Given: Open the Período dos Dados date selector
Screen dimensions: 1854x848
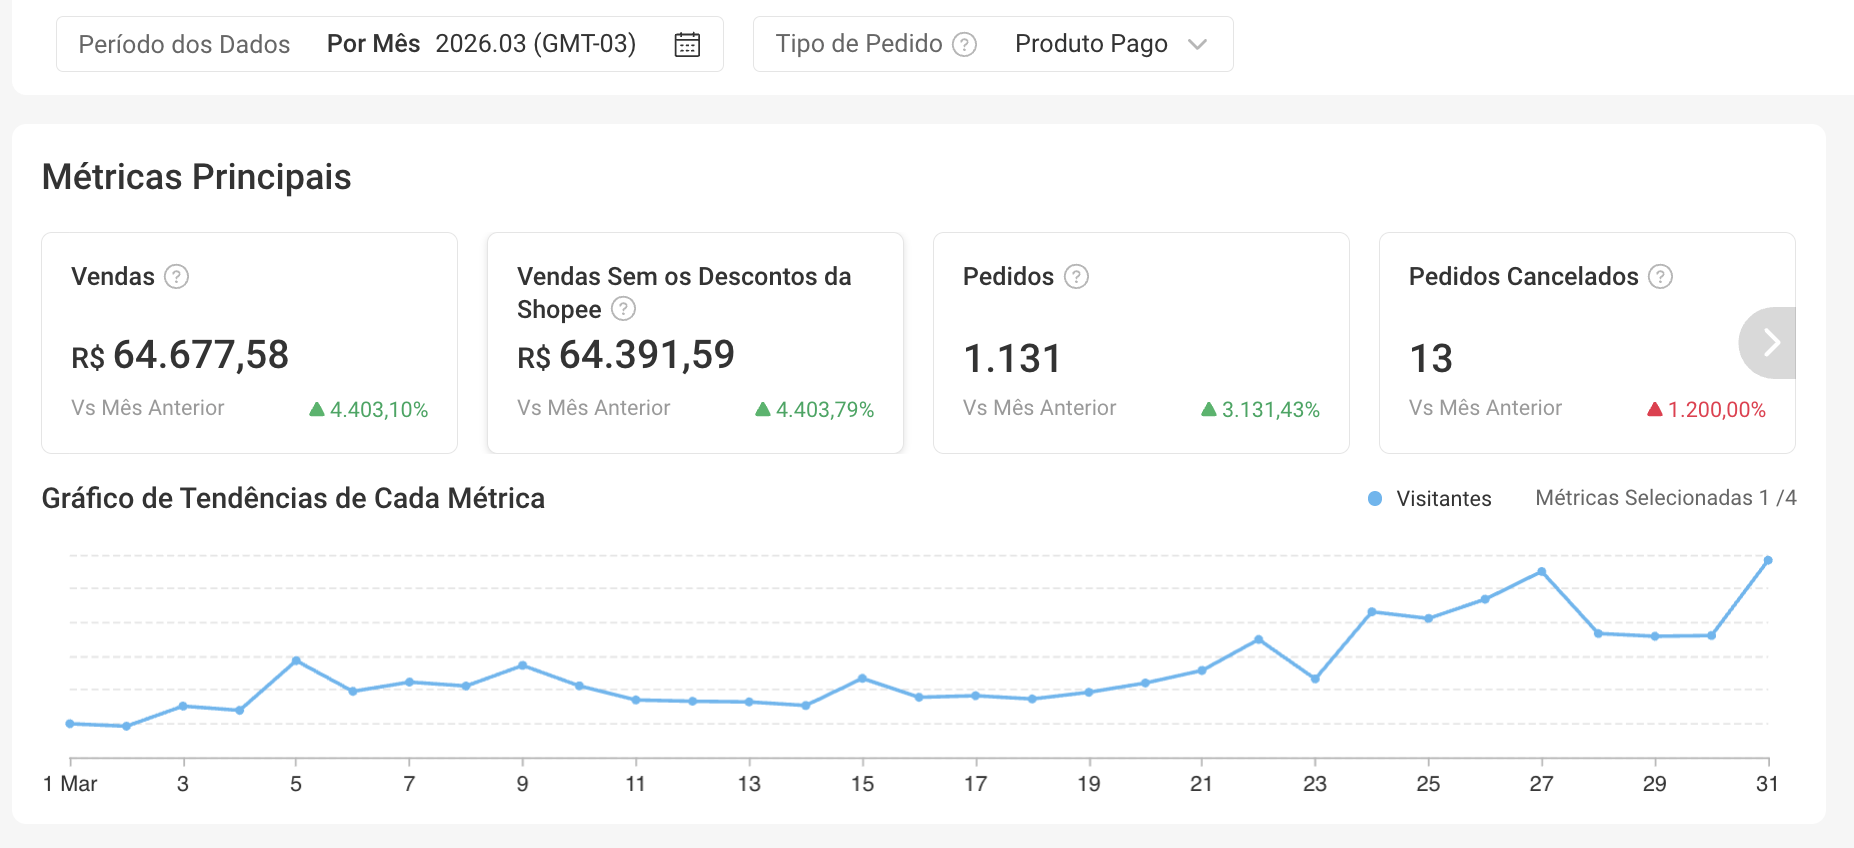Looking at the screenshot, I should point(390,44).
